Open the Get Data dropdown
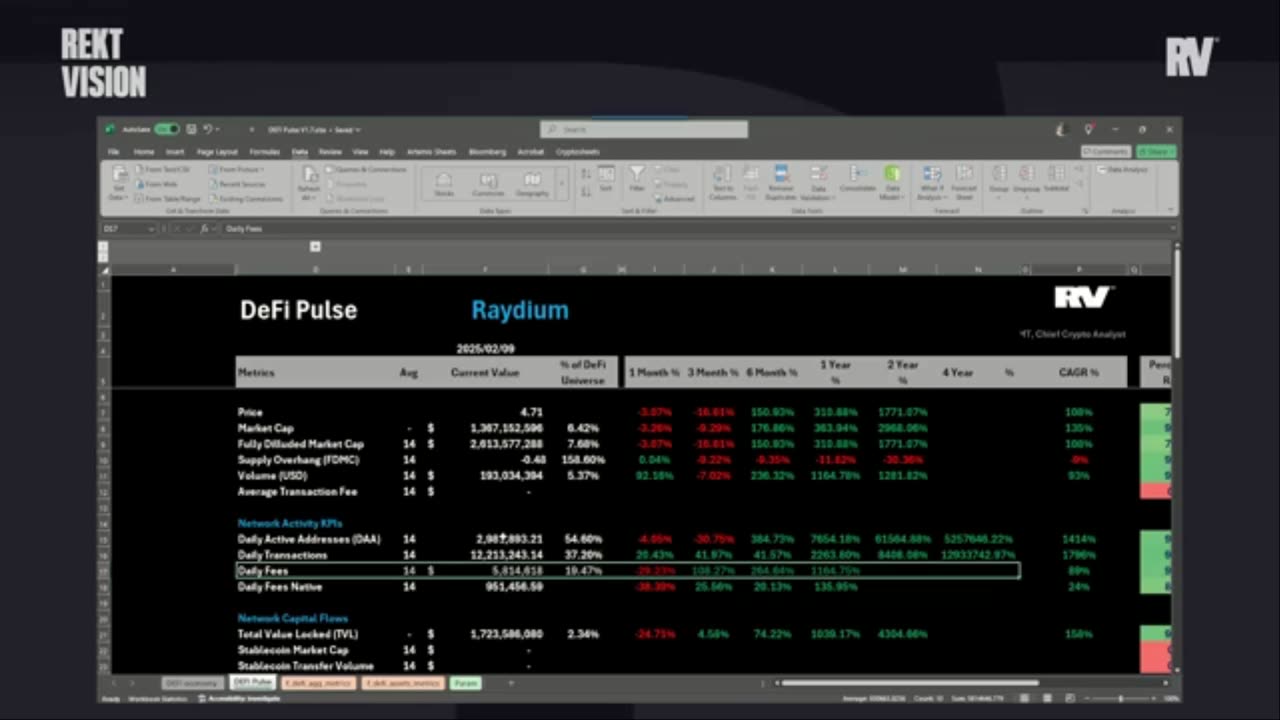Viewport: 1280px width, 720px height. (118, 182)
